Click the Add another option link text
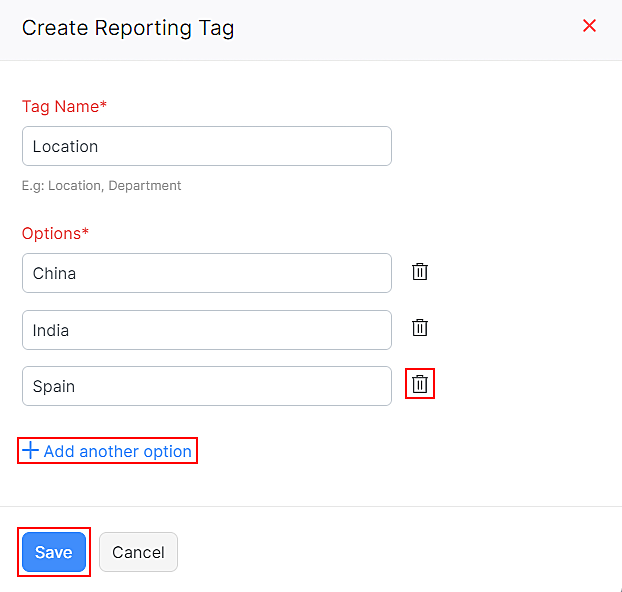The width and height of the screenshot is (622, 592). (x=118, y=452)
